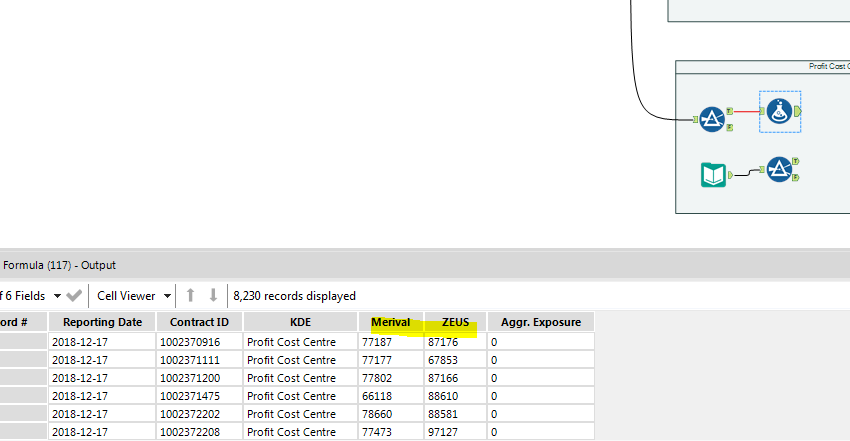Open the Cell Viewer dropdown
Screen dimensions: 850x441
point(168,296)
